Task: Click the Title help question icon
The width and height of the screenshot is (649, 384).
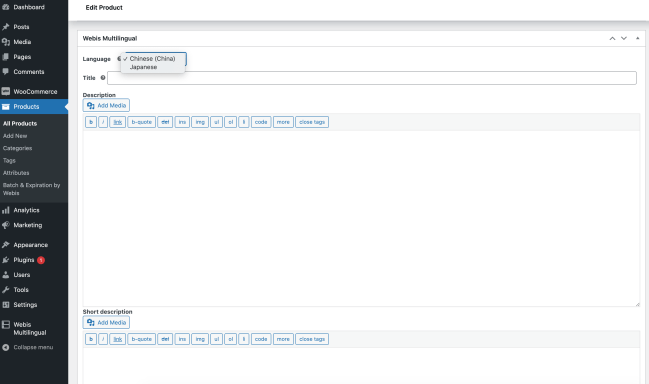Action: pos(103,78)
